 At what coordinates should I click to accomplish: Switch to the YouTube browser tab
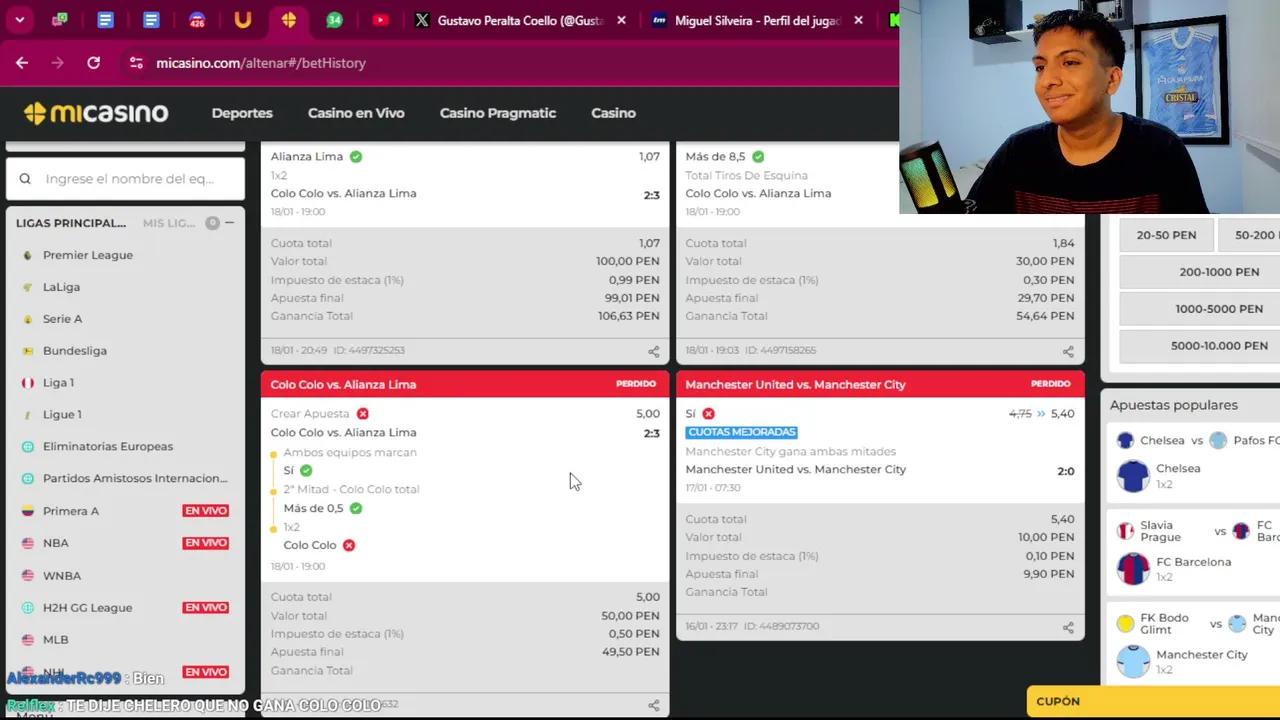pyautogui.click(x=380, y=20)
